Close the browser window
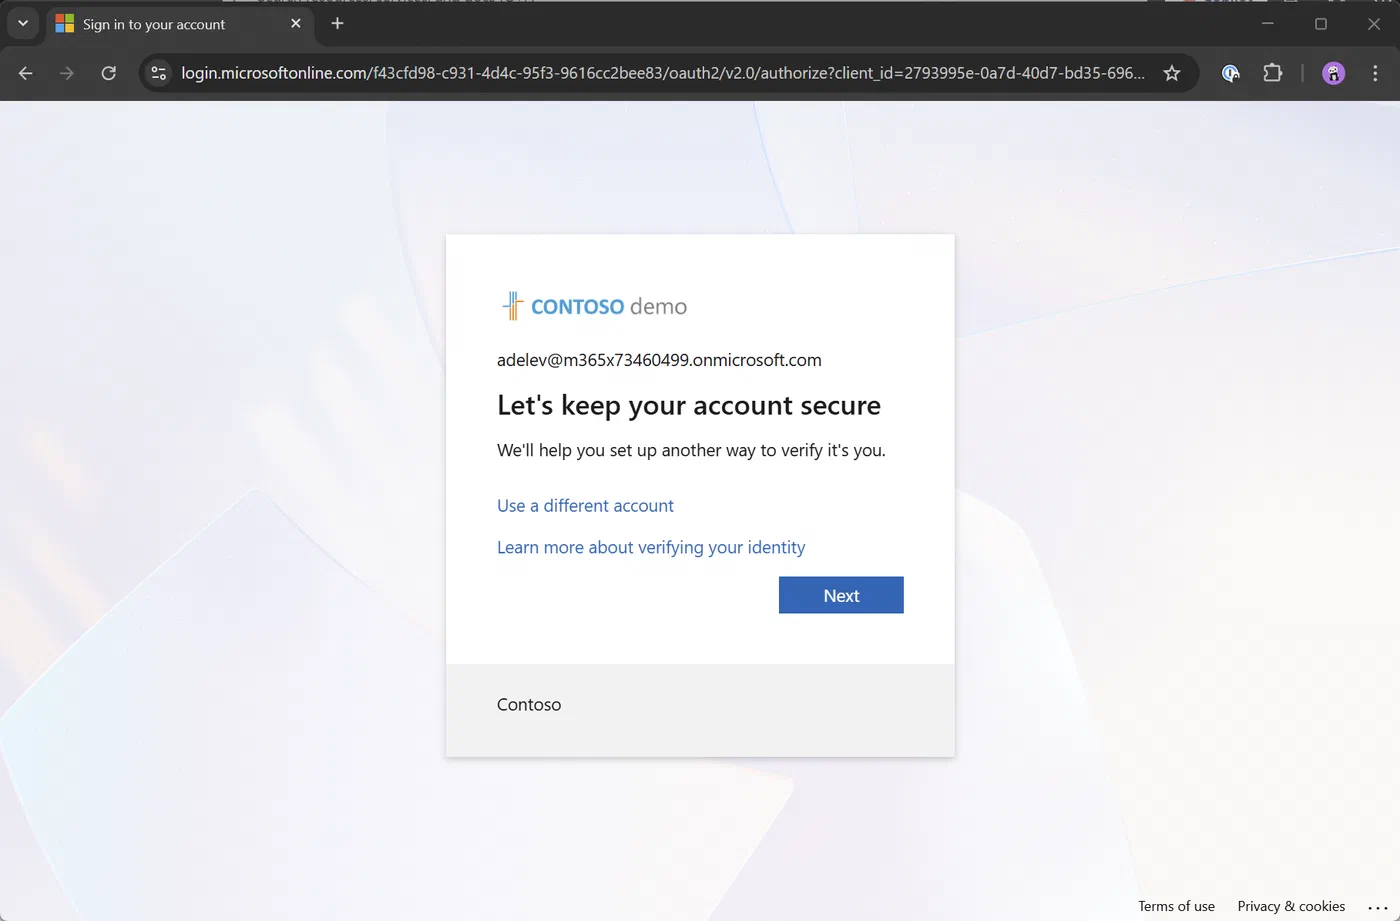 (x=1374, y=24)
